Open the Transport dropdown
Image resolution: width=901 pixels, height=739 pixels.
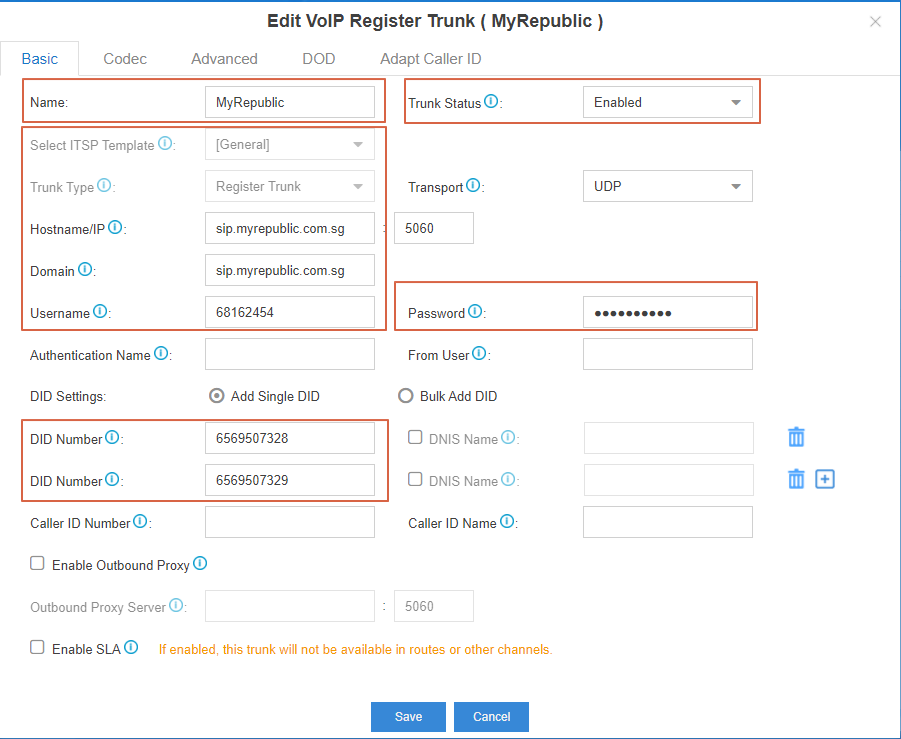[x=737, y=186]
